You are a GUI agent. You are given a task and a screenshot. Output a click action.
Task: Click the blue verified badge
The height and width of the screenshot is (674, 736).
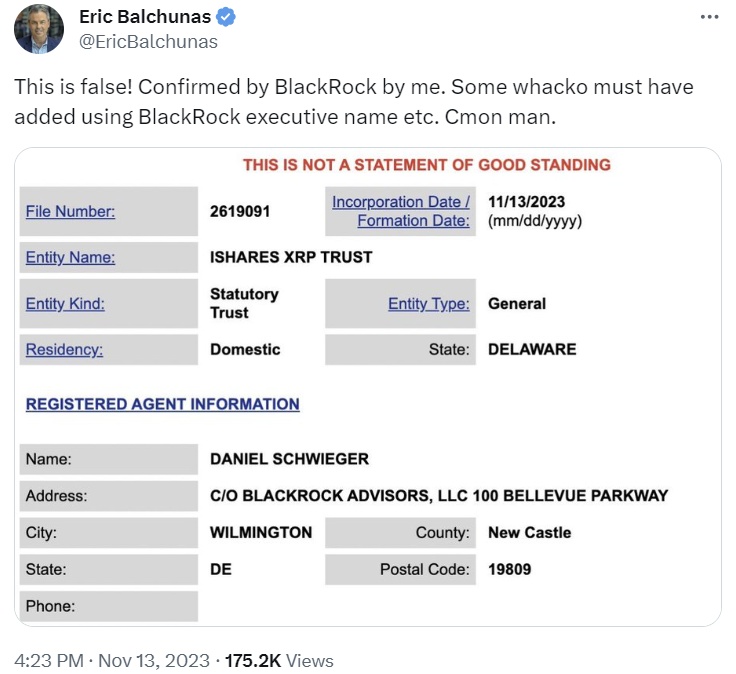point(226,17)
